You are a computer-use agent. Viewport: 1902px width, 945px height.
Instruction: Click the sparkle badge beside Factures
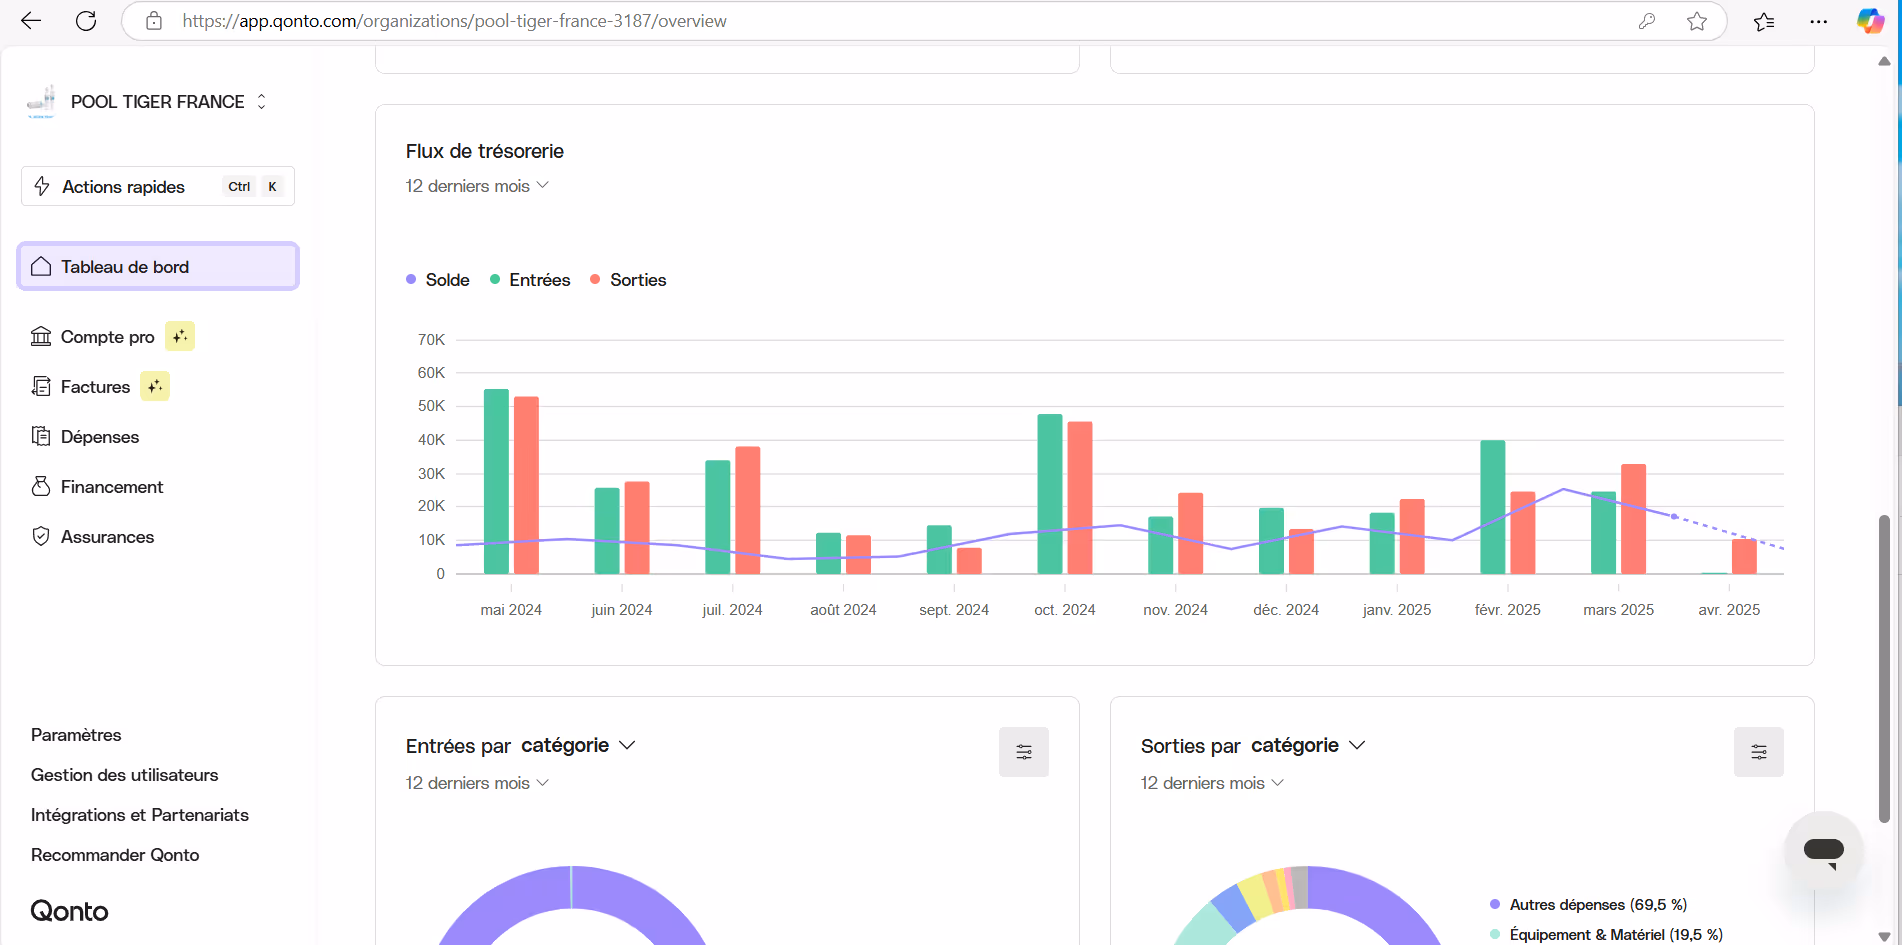[155, 386]
